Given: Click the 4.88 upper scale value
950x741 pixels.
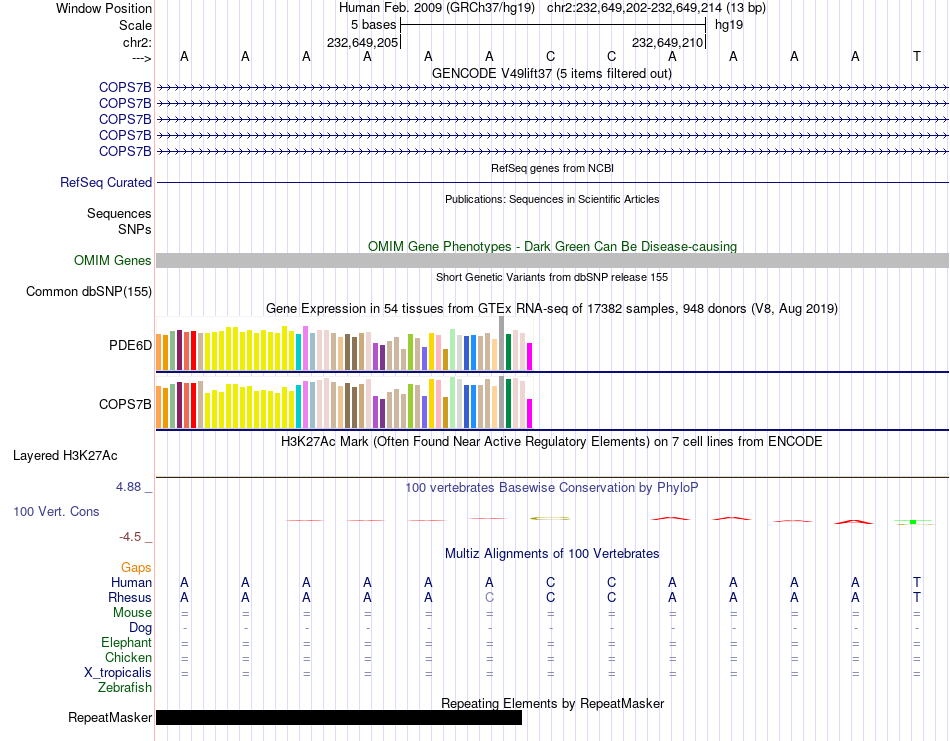Looking at the screenshot, I should [x=128, y=487].
